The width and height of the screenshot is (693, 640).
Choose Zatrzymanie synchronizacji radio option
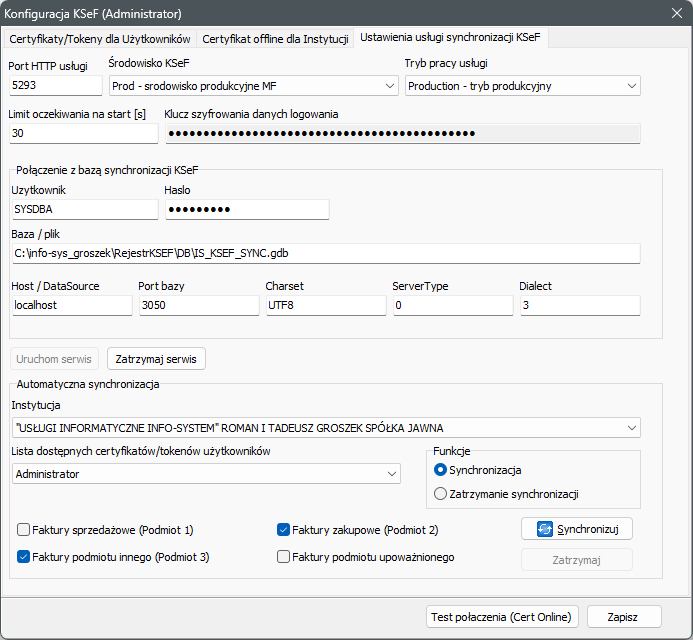click(440, 493)
